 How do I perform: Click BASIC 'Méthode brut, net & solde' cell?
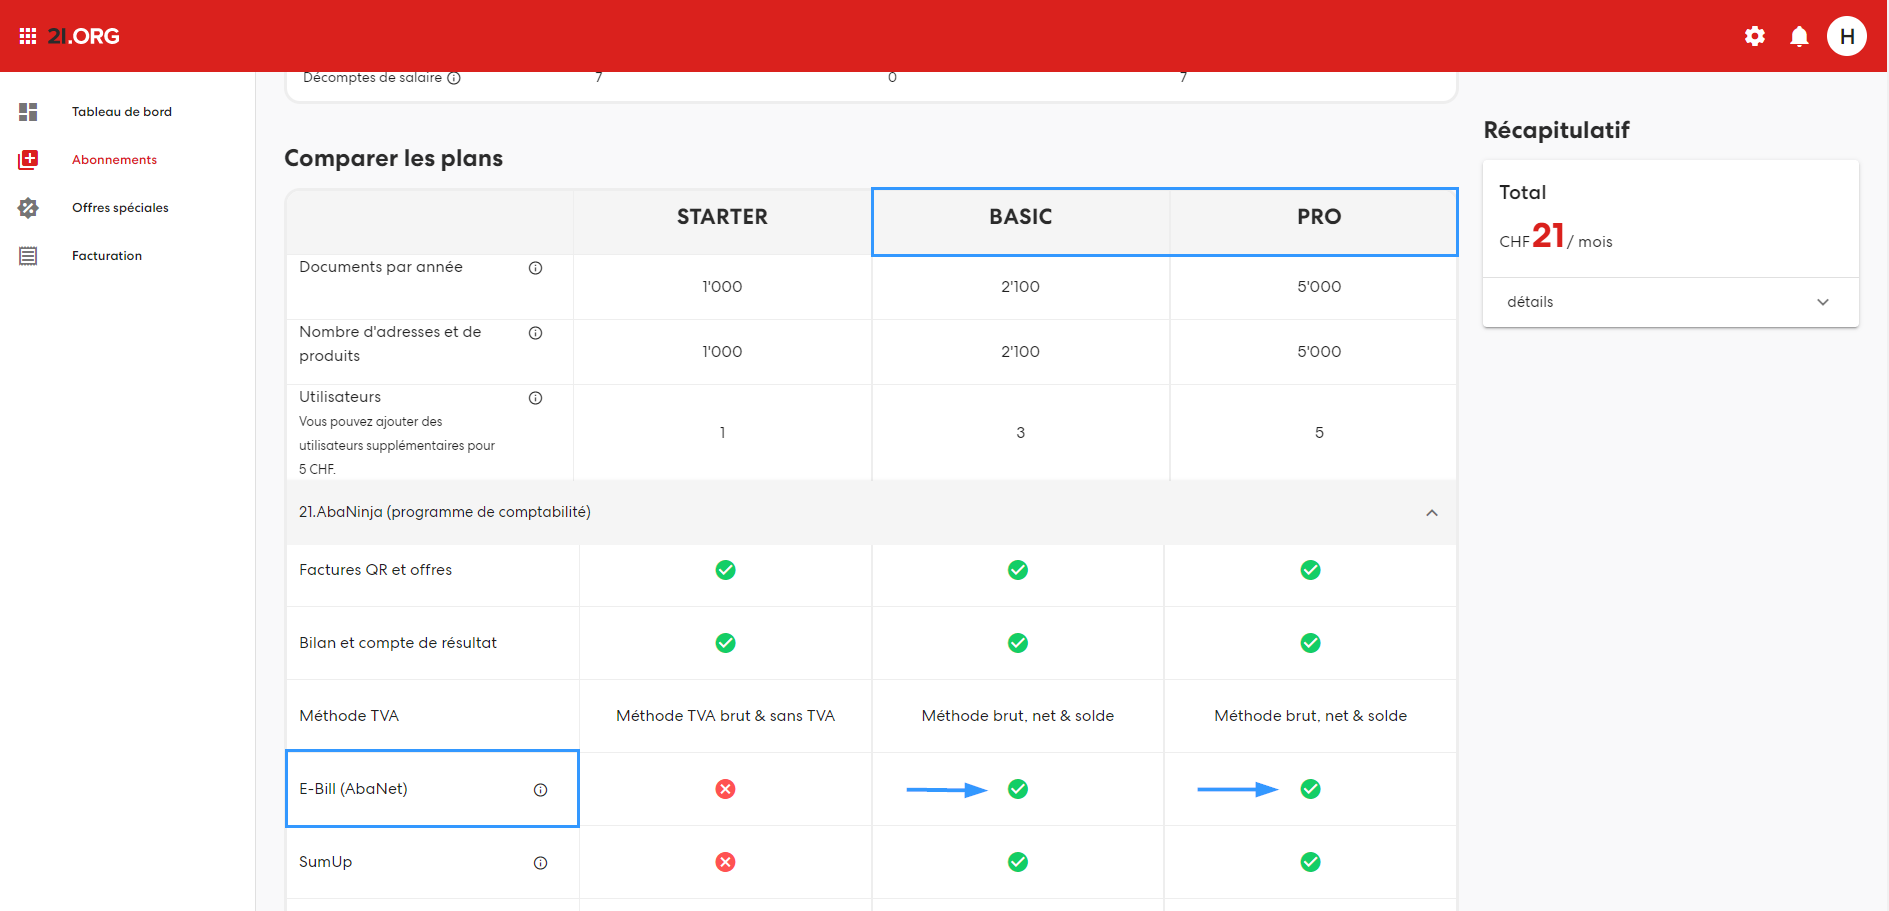pos(1018,716)
